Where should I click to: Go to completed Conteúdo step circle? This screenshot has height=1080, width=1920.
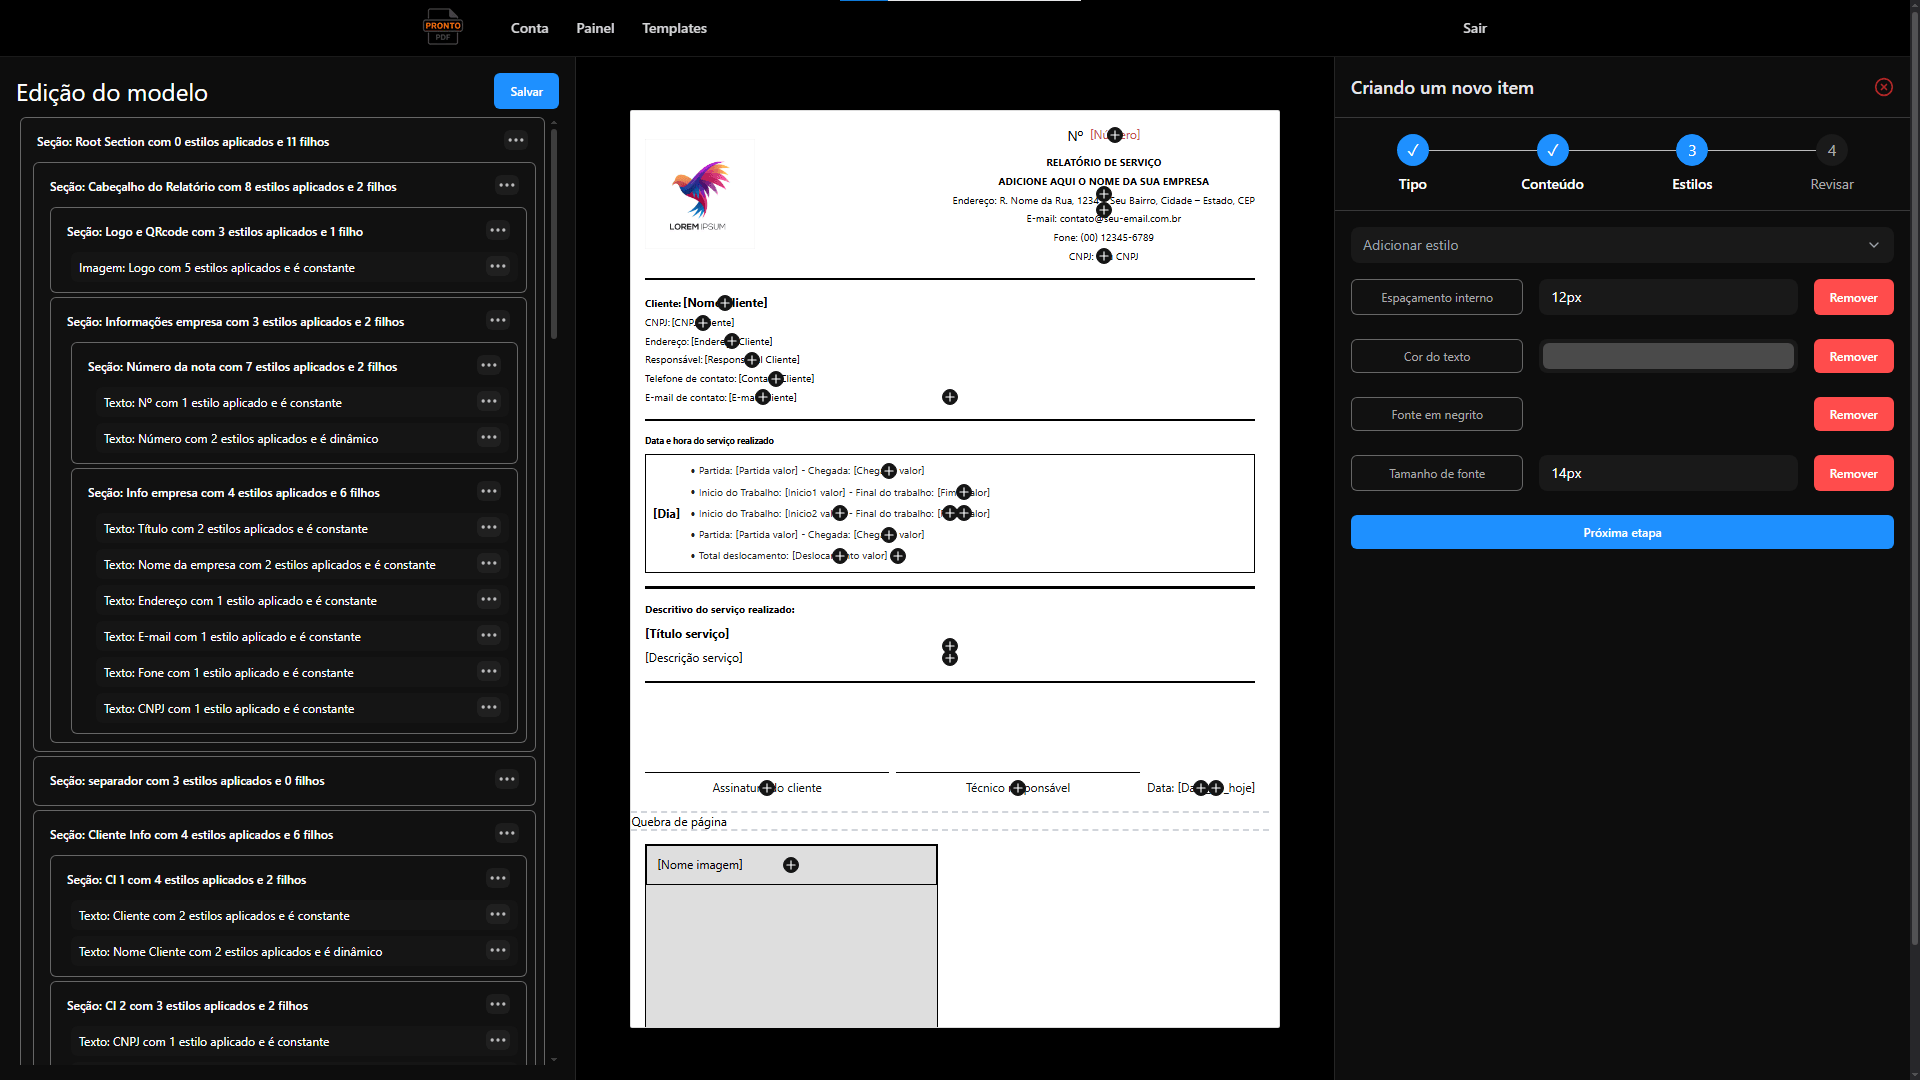click(x=1552, y=151)
